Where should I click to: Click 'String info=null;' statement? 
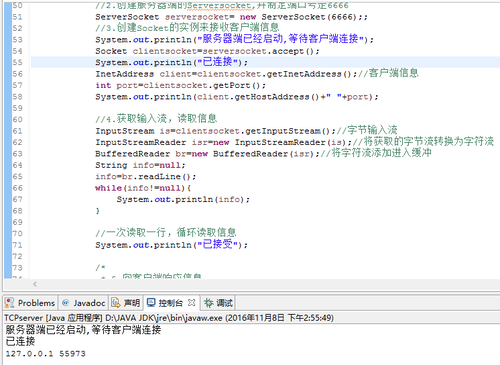140,165
